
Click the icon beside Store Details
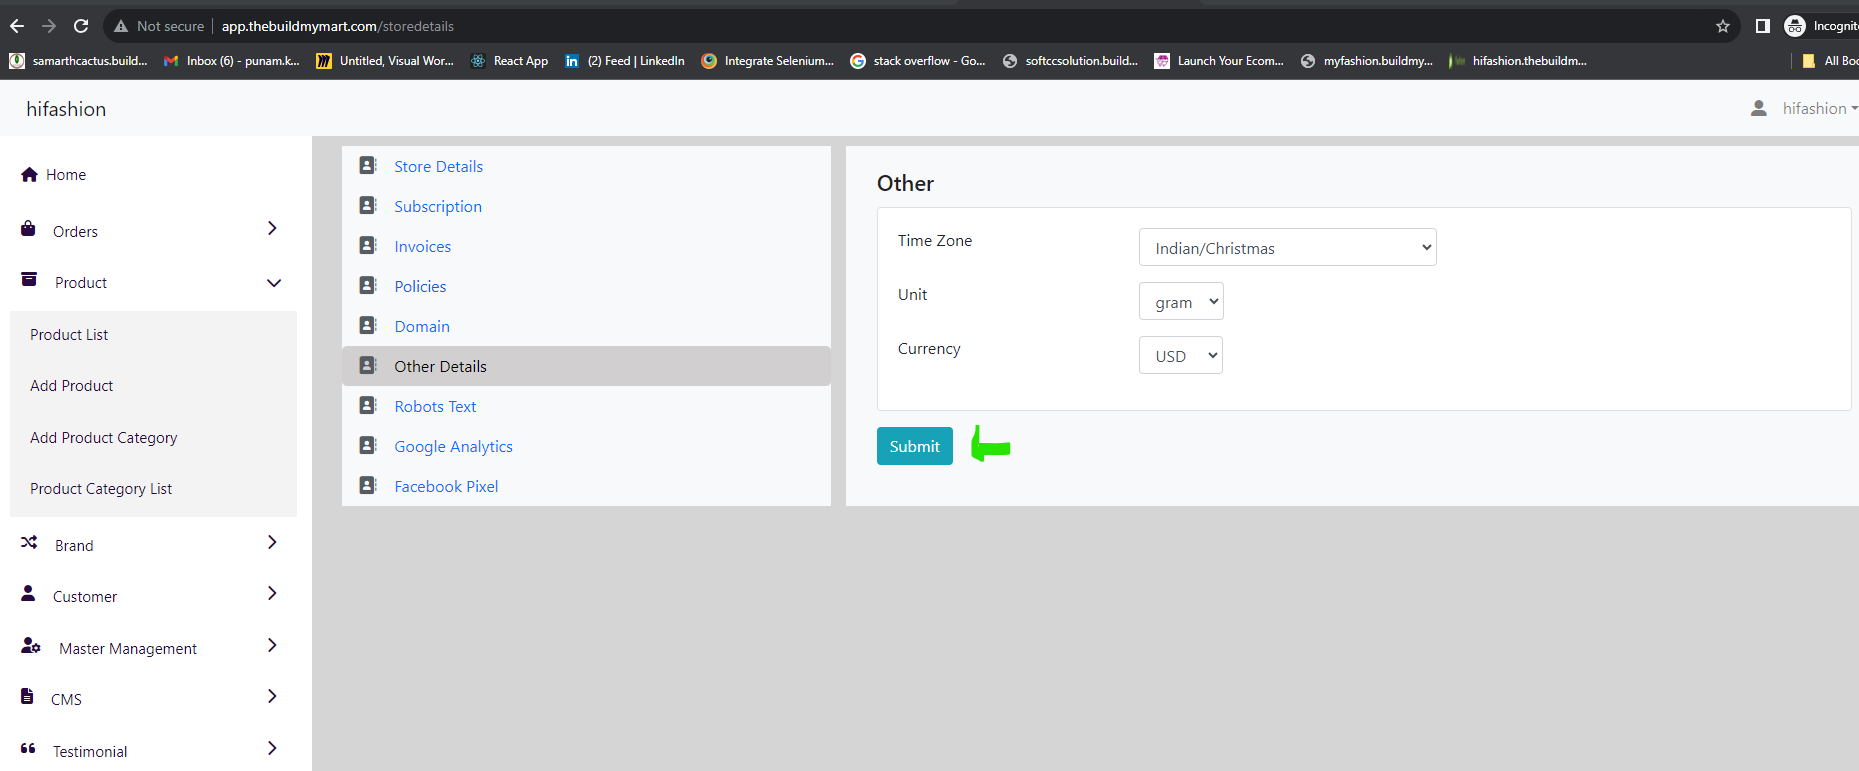pyautogui.click(x=368, y=165)
